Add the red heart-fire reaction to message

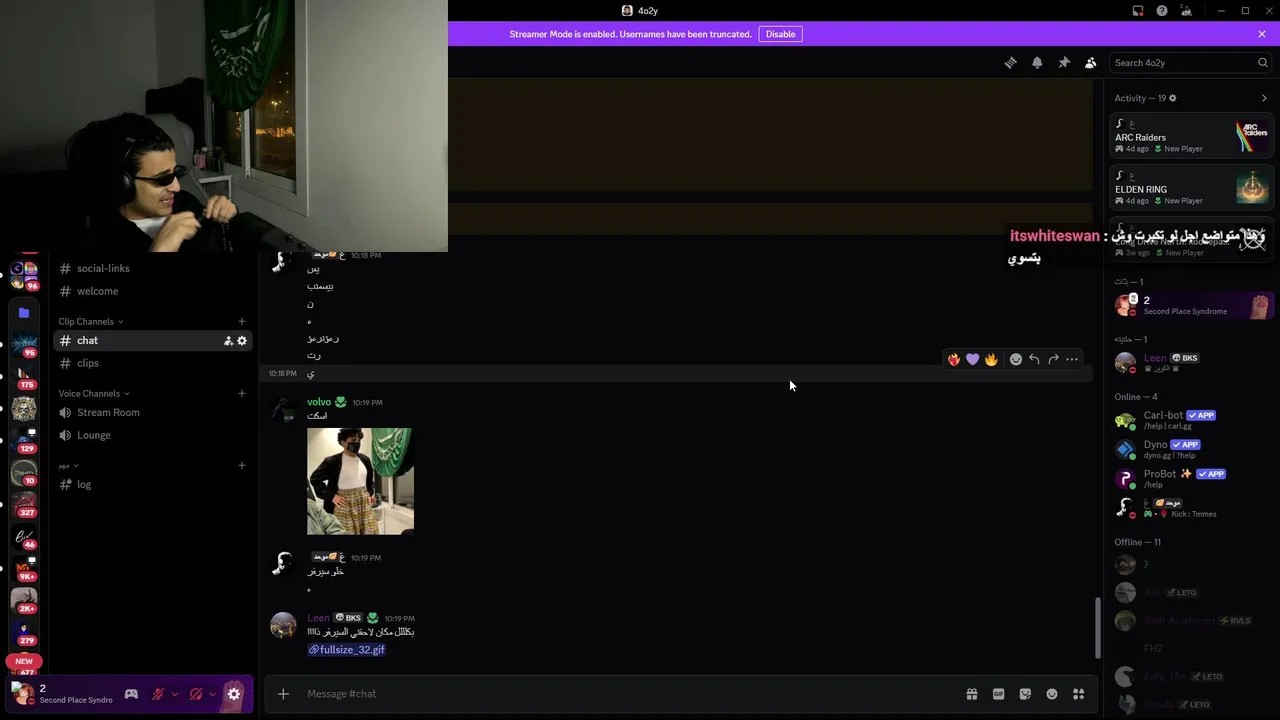[954, 359]
